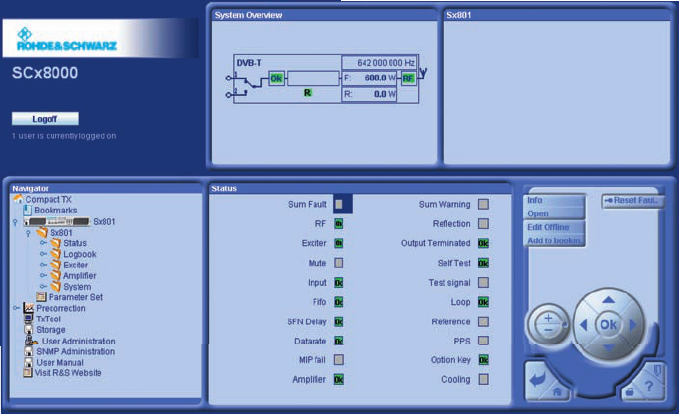Click the Output Terminated Ok indicator
The height and width of the screenshot is (414, 679).
(483, 243)
